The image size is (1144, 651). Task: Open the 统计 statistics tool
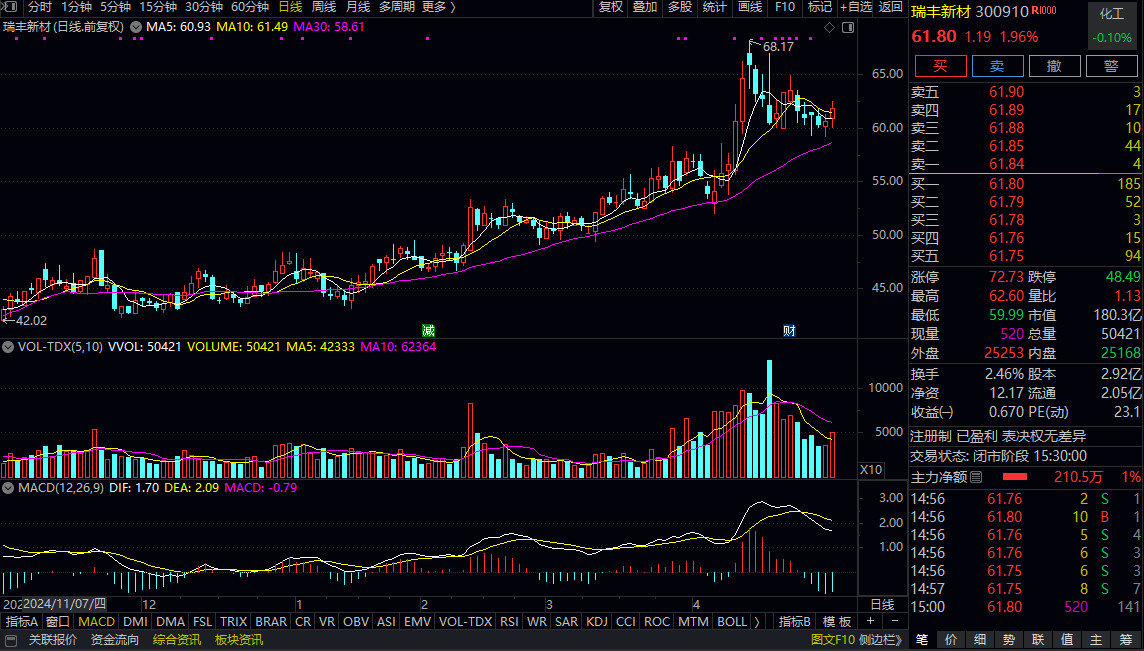pyautogui.click(x=714, y=7)
